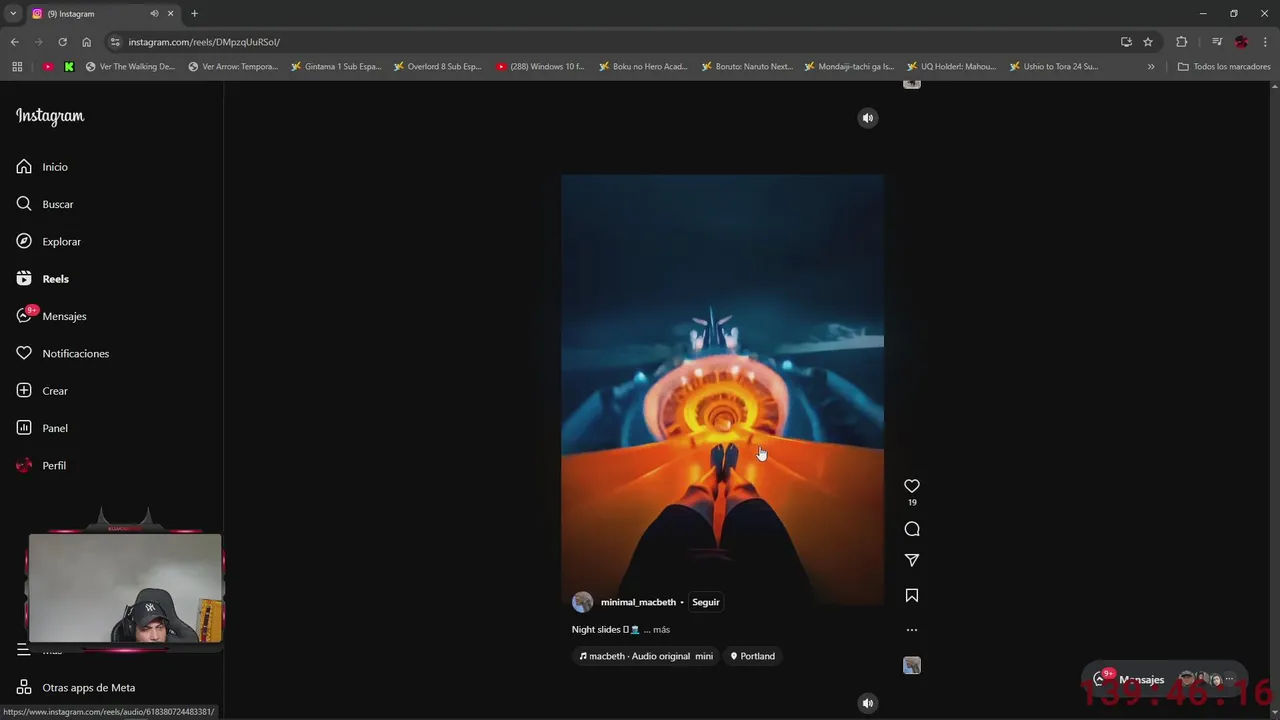This screenshot has height=720, width=1280.
Task: Bookmark this page with star icon
Action: point(1148,42)
